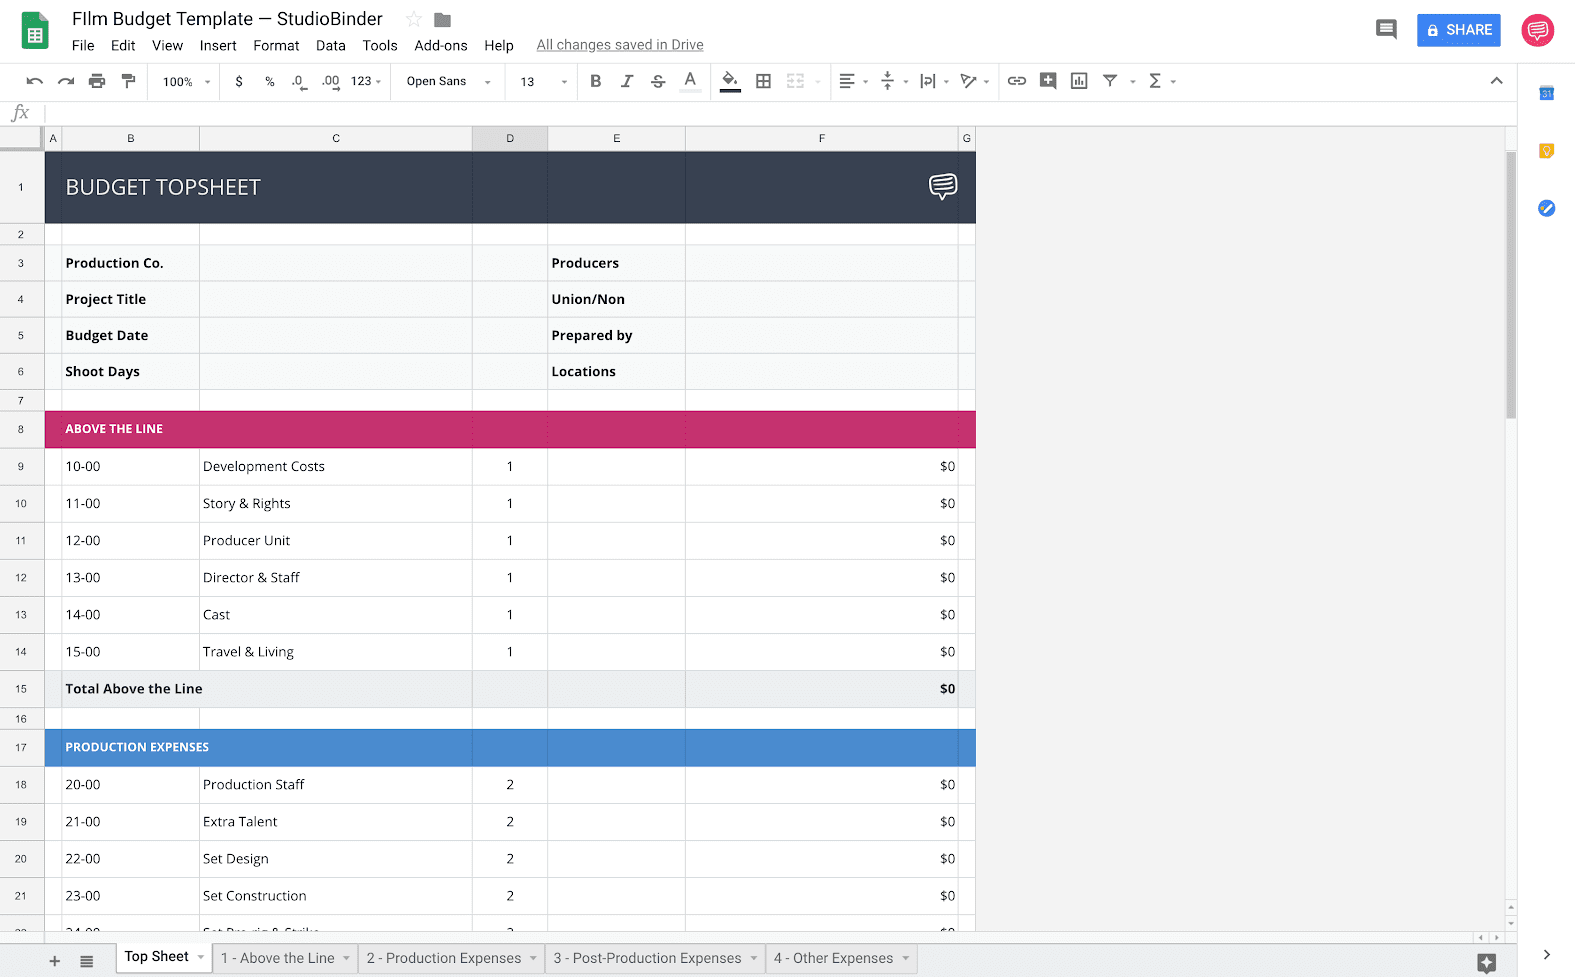
Task: Toggle italic formatting
Action: (x=627, y=81)
